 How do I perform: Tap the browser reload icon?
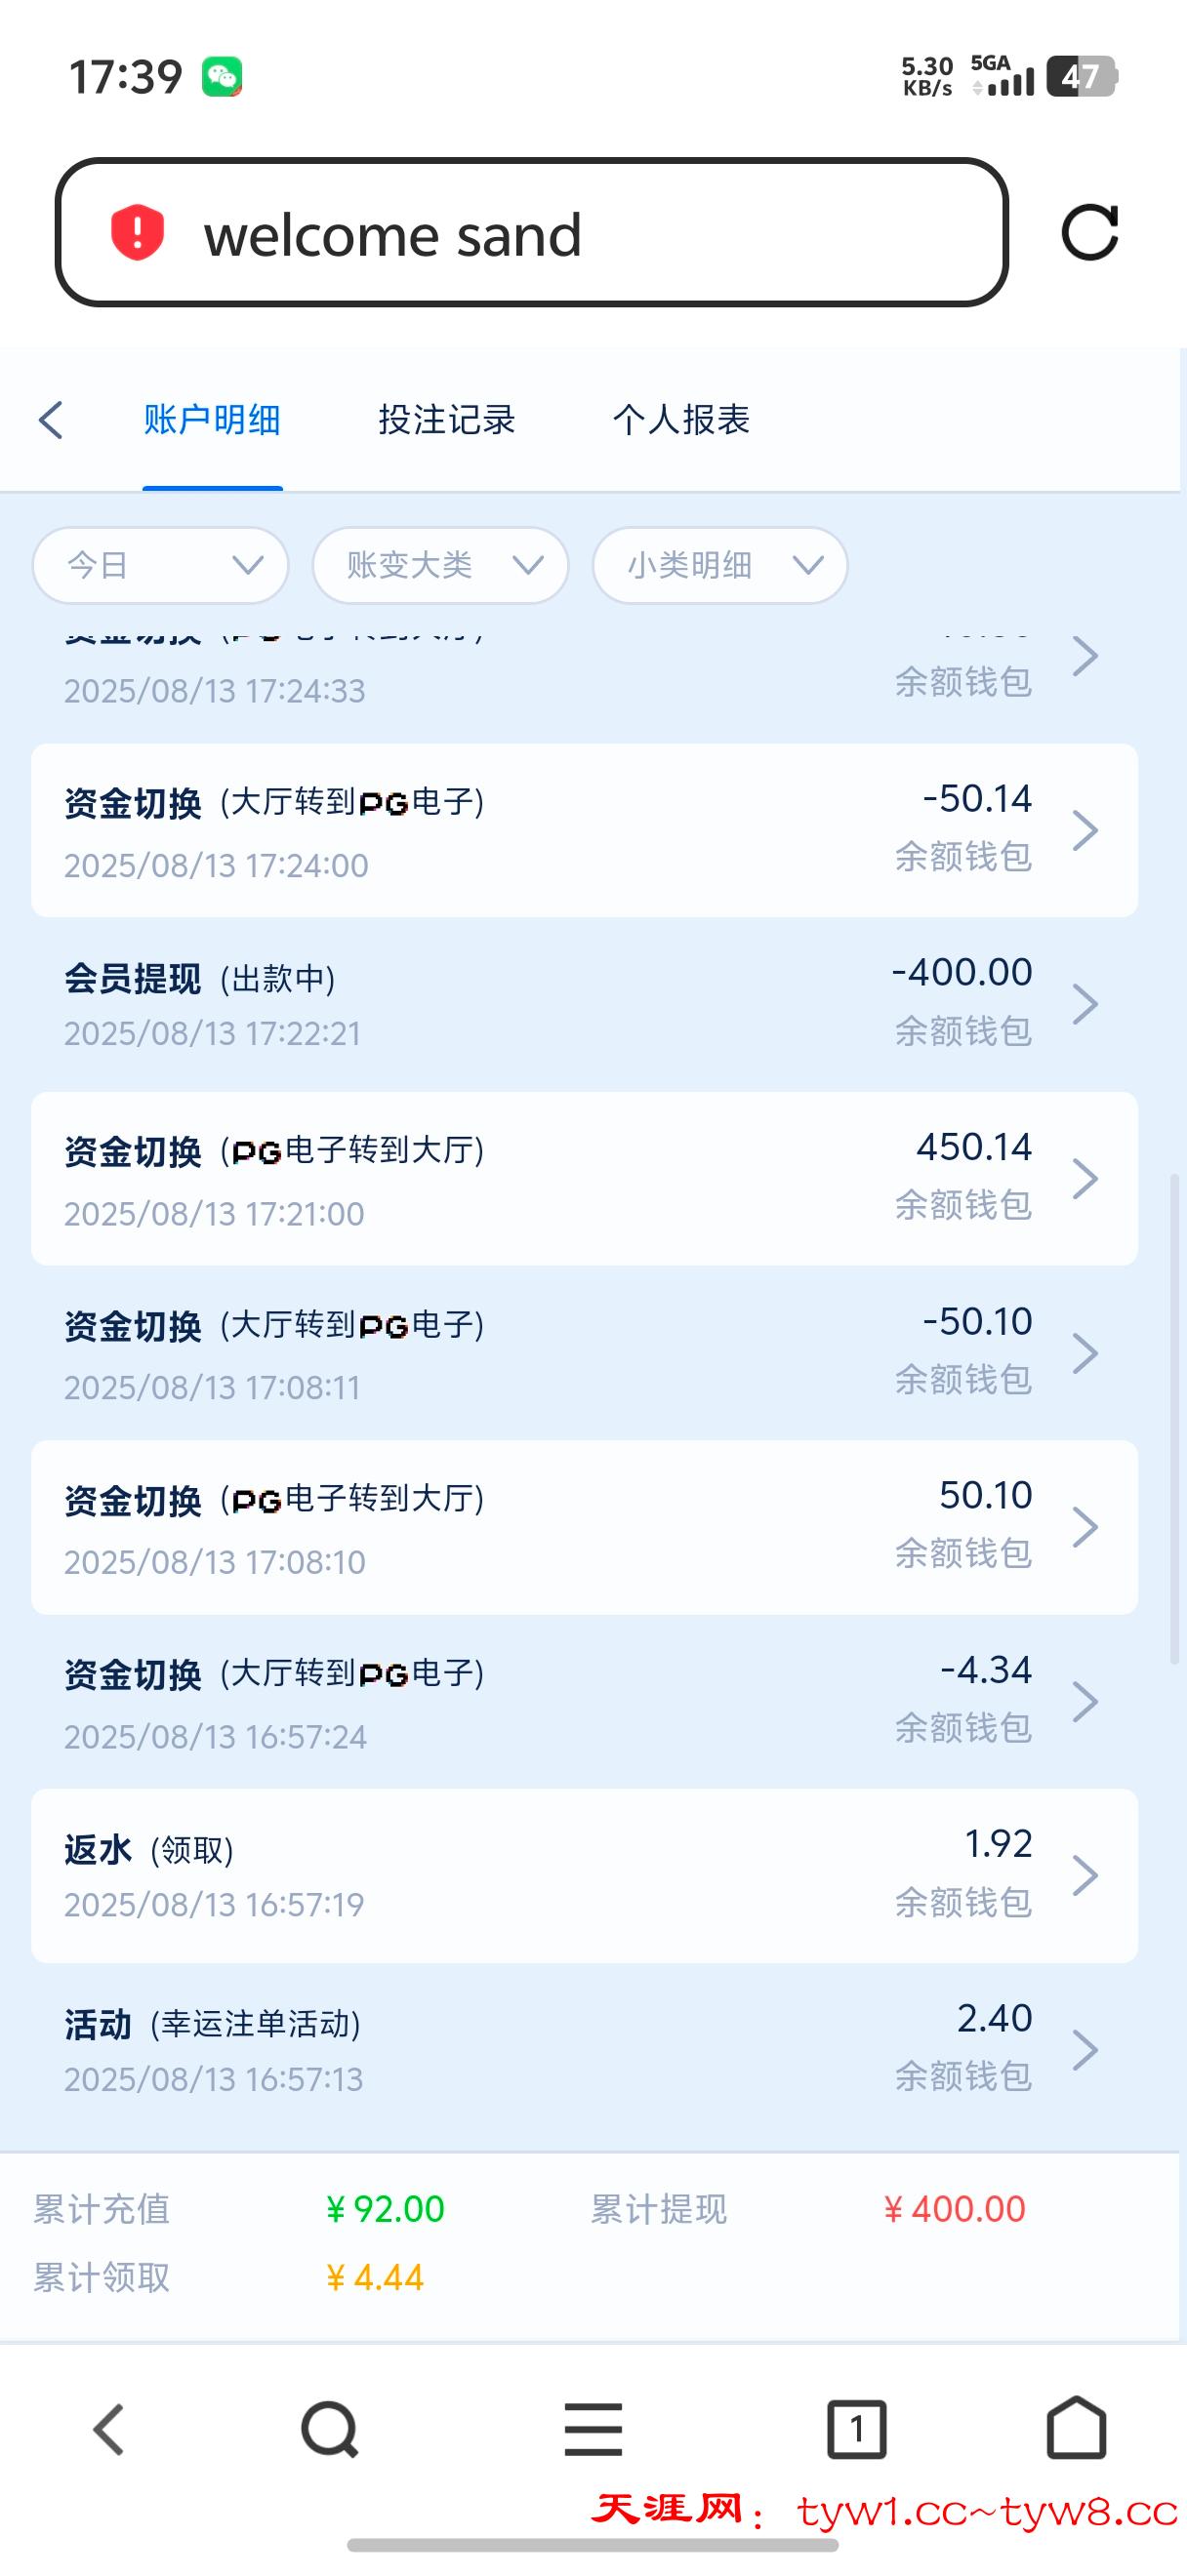pos(1089,233)
